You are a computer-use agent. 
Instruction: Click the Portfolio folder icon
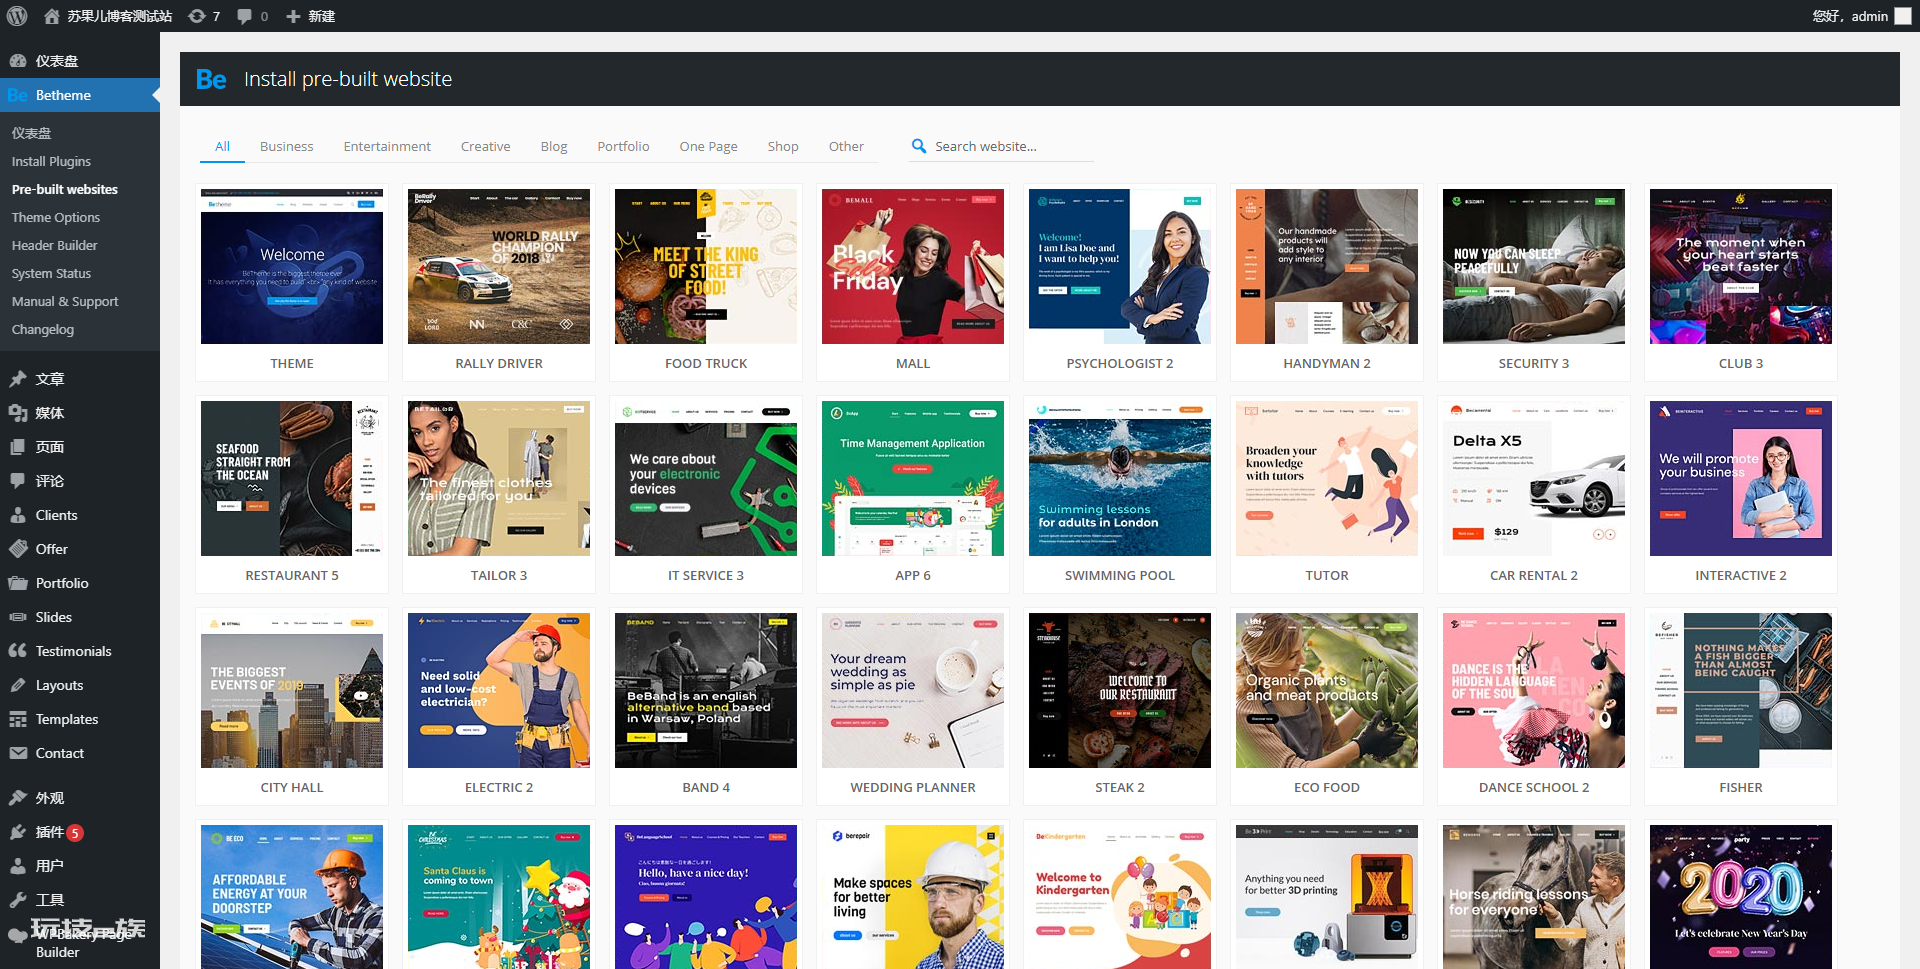point(18,583)
